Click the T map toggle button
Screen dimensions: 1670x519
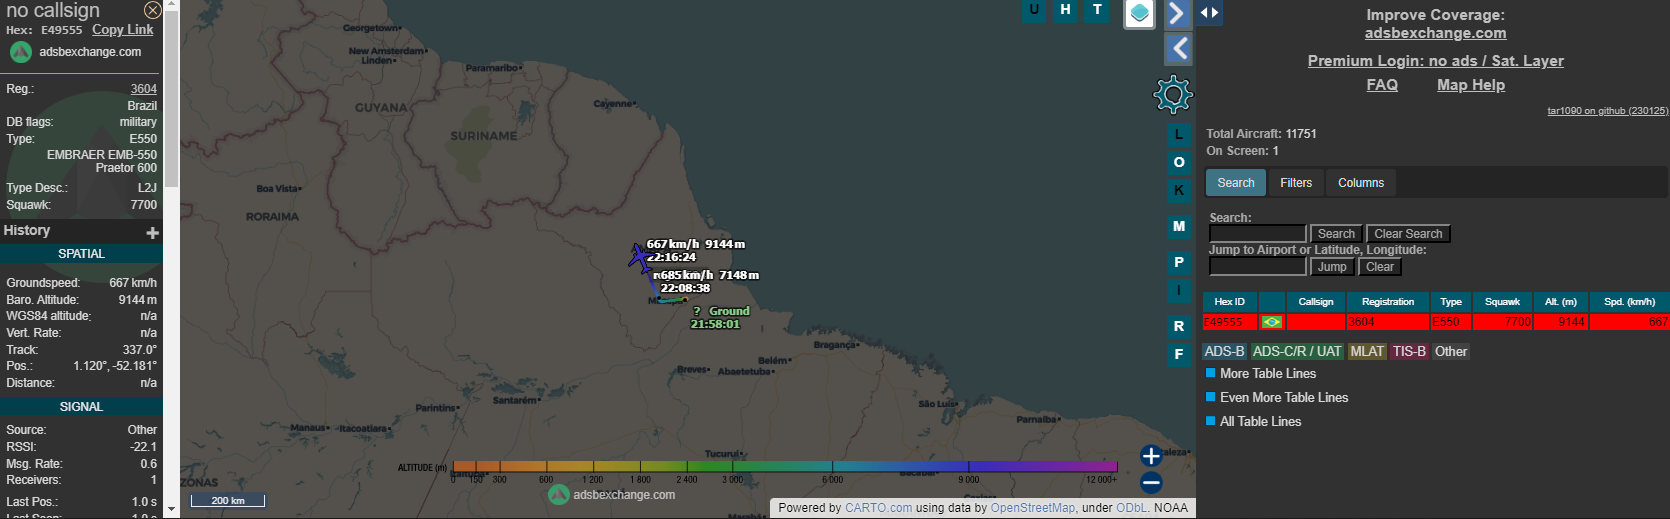tap(1098, 10)
